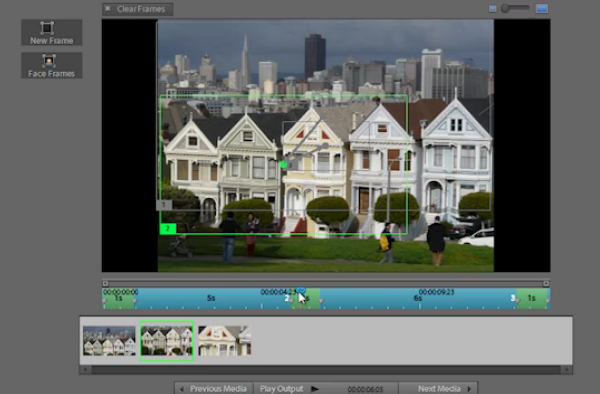Click the large zoom-in icon beside the zoom slider

tap(542, 8)
